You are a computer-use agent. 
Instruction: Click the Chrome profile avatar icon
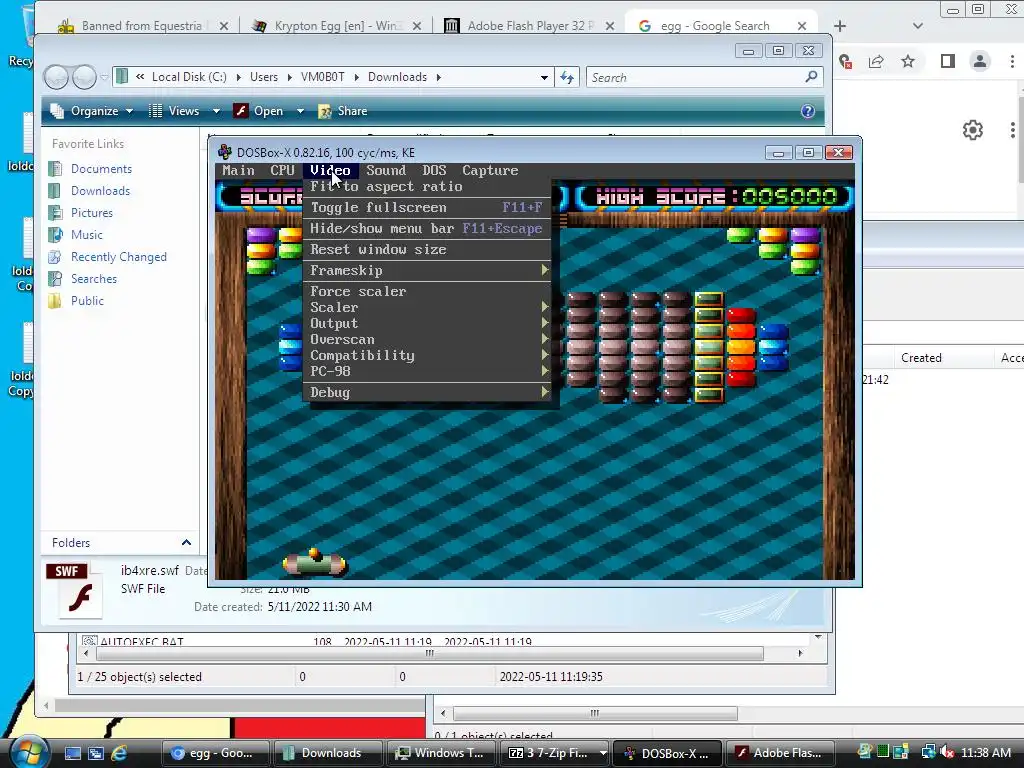(x=980, y=61)
